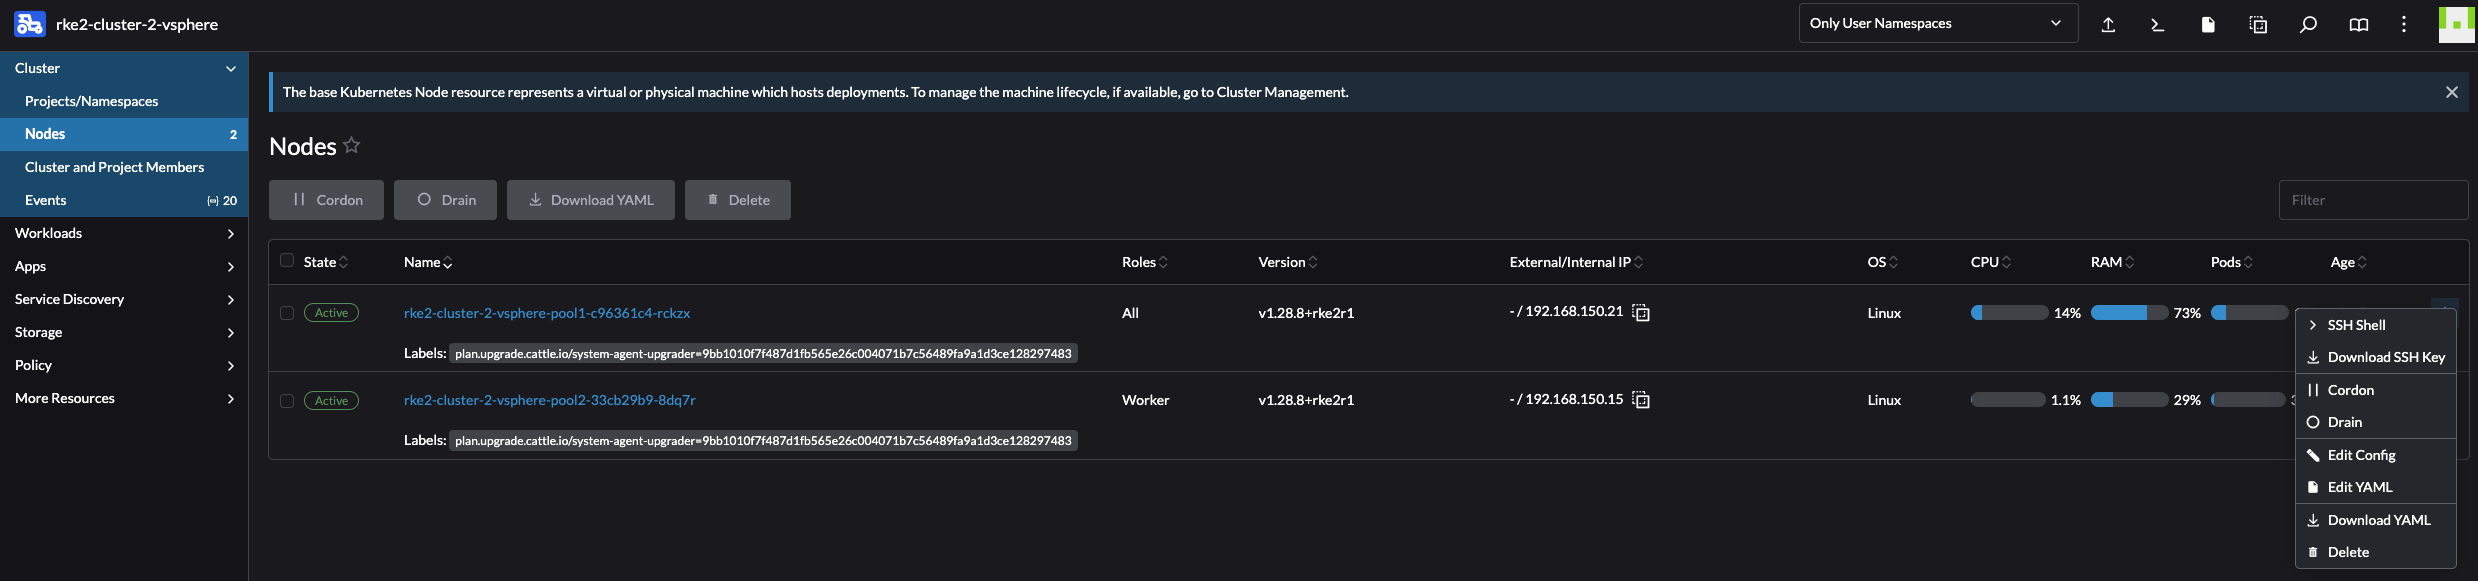Open node rke2-cluster-2-vsphere-pool1-c96361c4-rckzx link
The height and width of the screenshot is (581, 2478).
[547, 313]
